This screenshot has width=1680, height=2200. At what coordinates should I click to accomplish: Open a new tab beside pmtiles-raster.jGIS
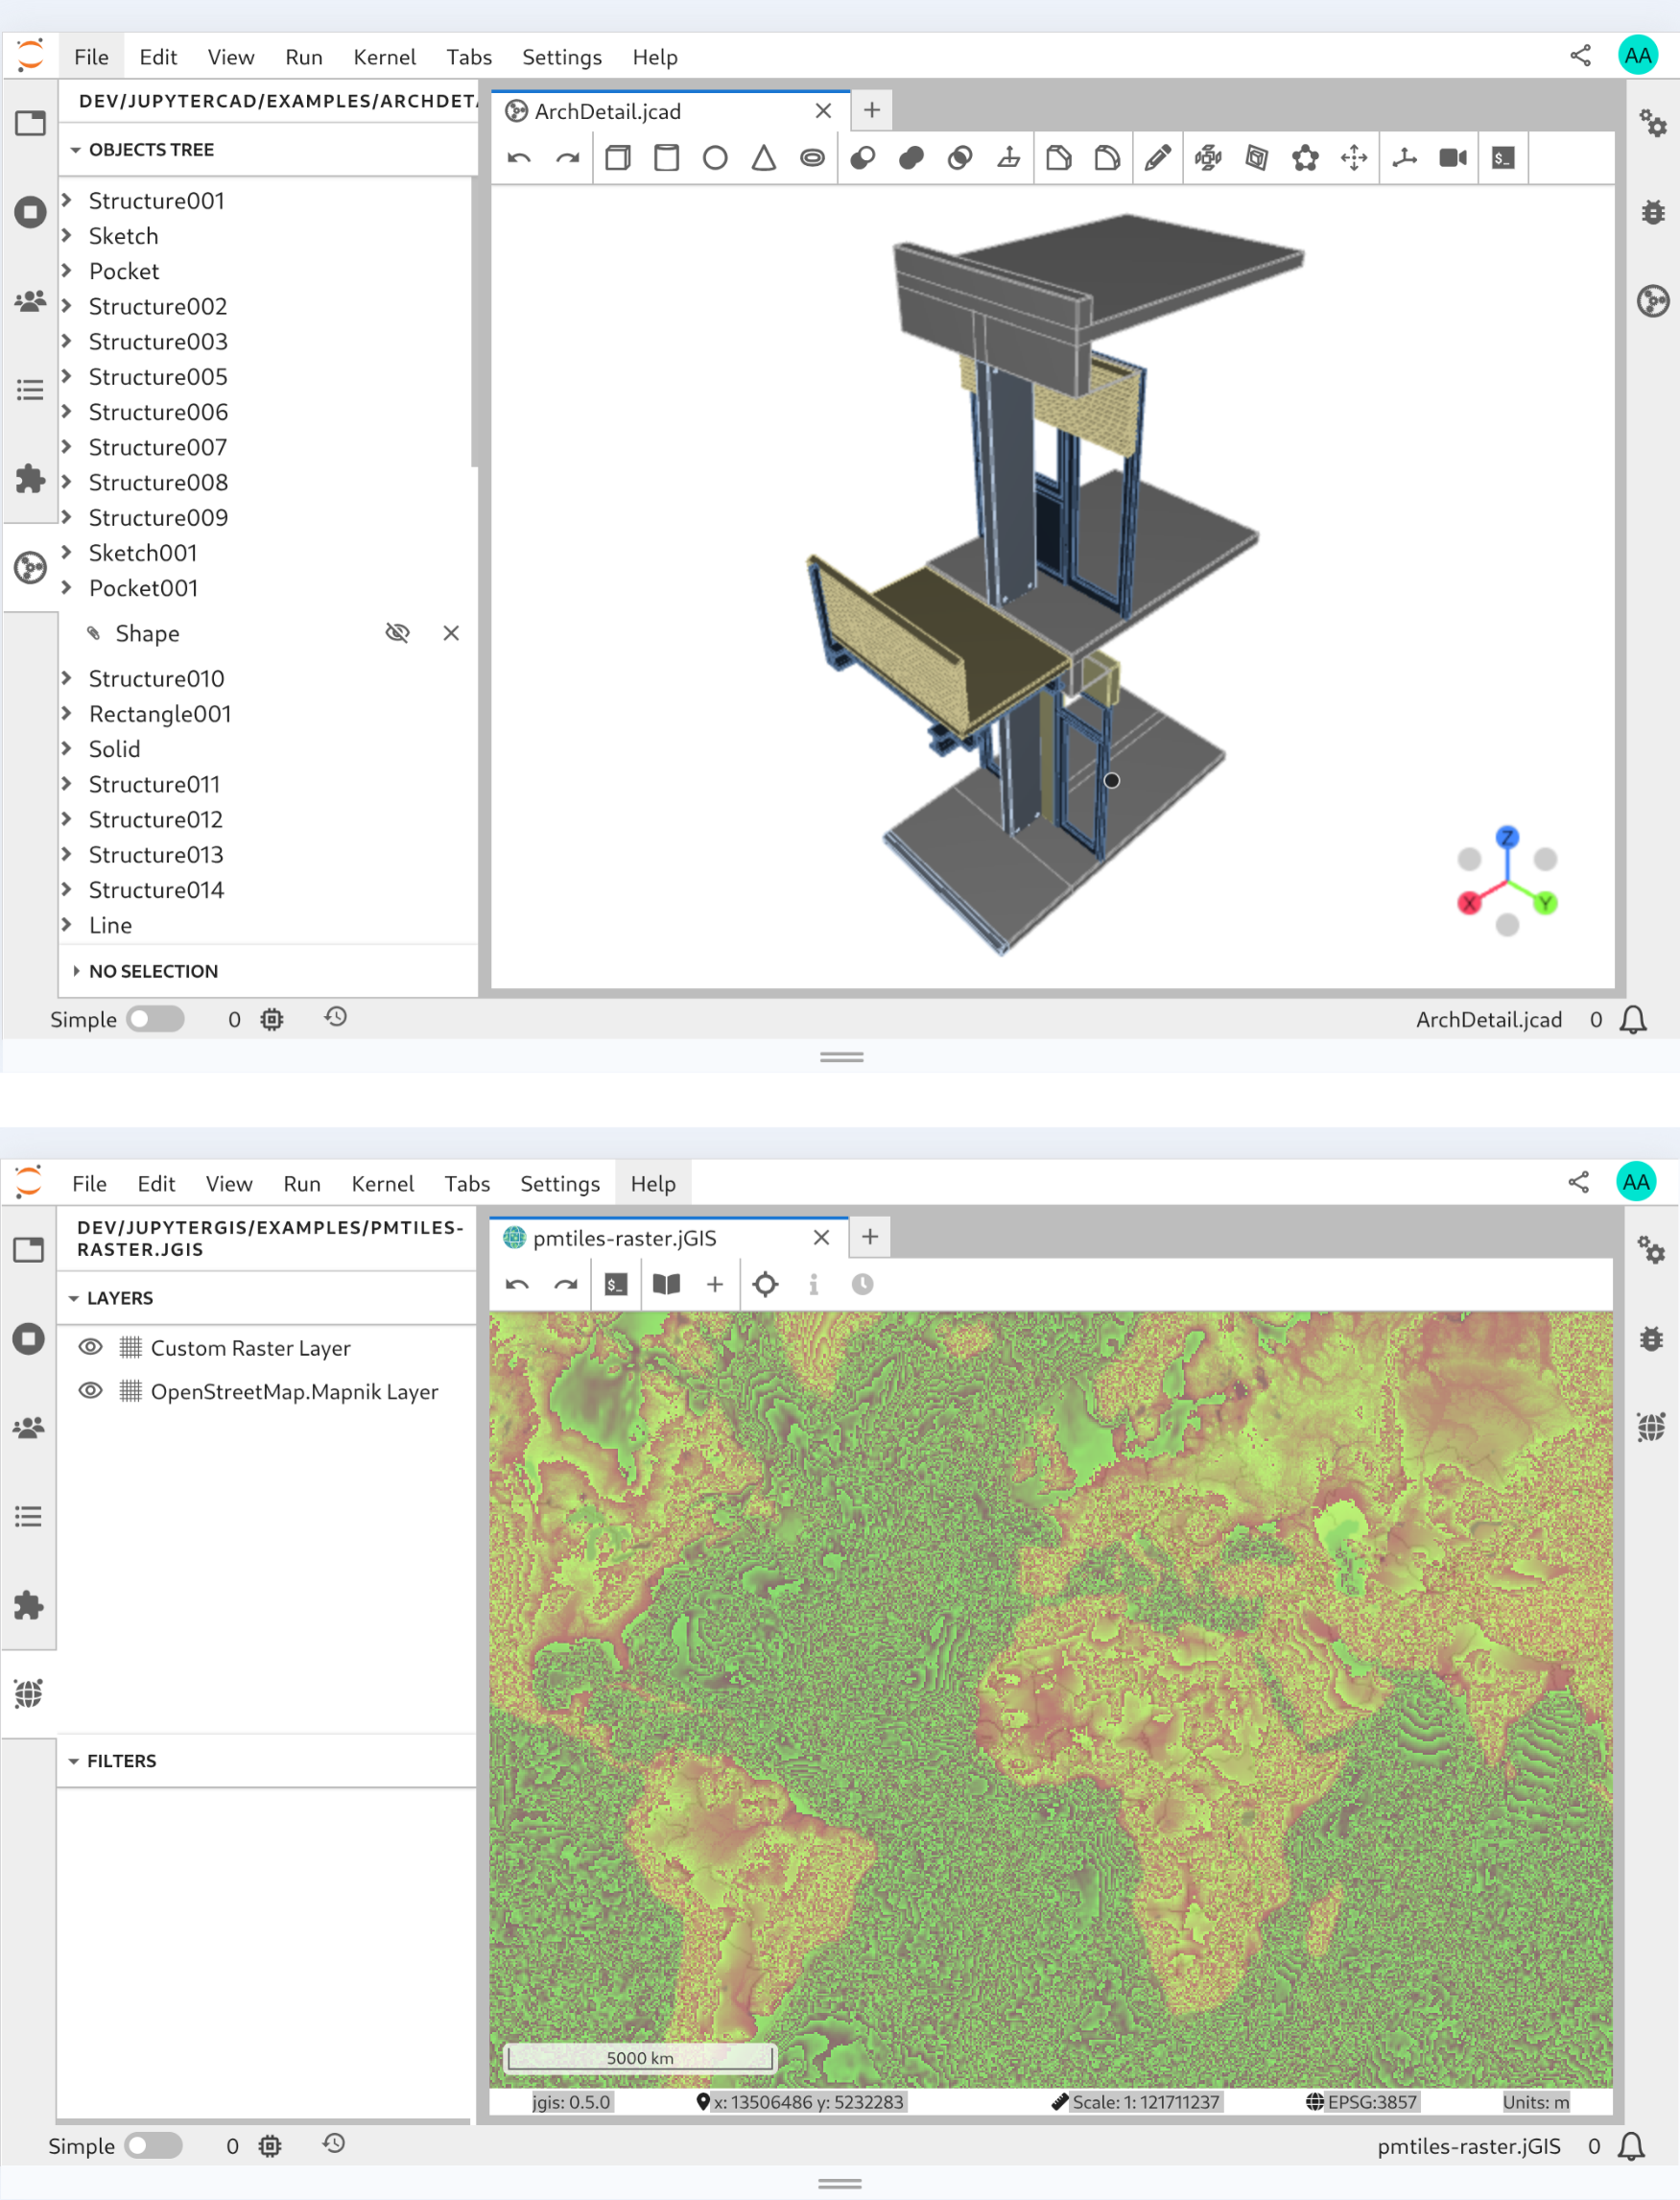[x=870, y=1237]
